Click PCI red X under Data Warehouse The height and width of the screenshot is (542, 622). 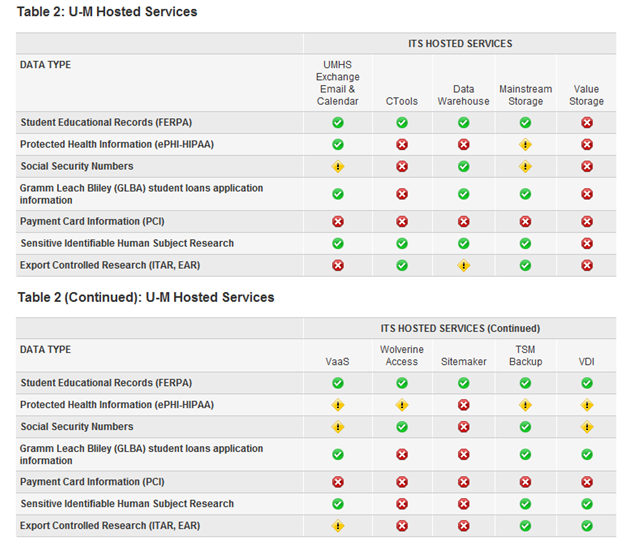pos(463,221)
